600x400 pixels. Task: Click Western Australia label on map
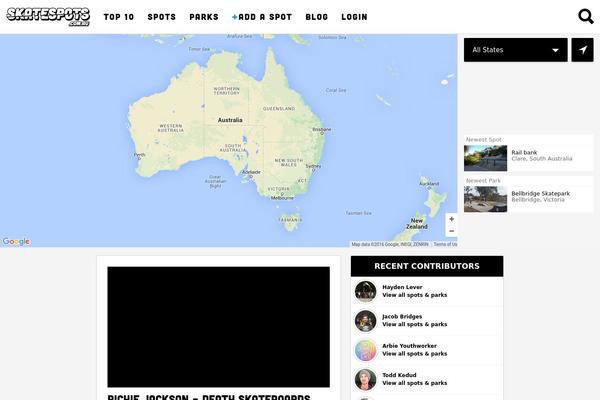point(171,128)
